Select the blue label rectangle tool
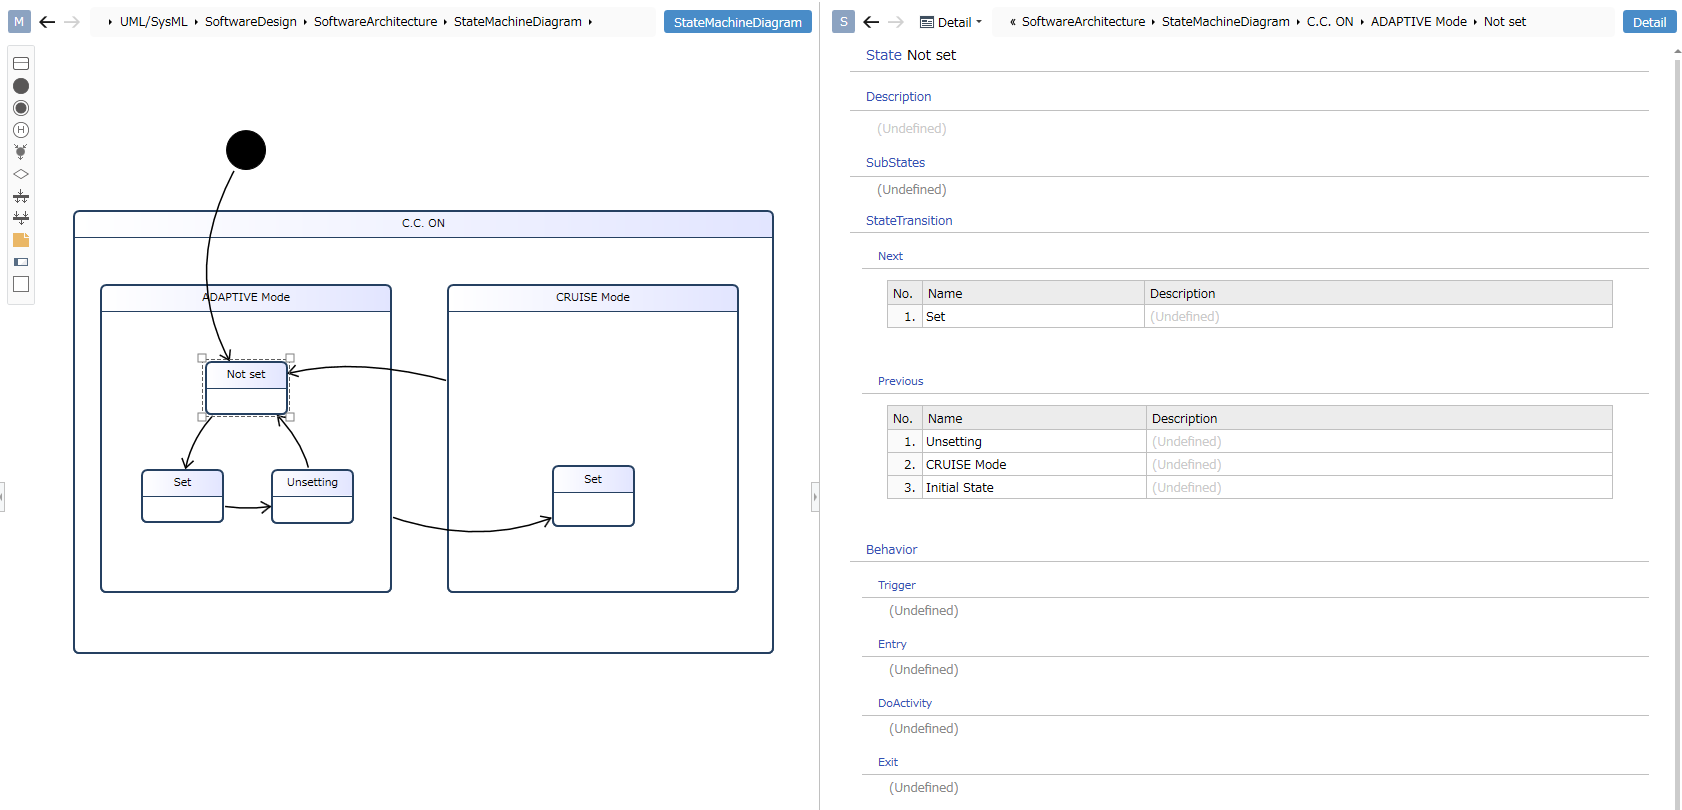 click(x=21, y=262)
